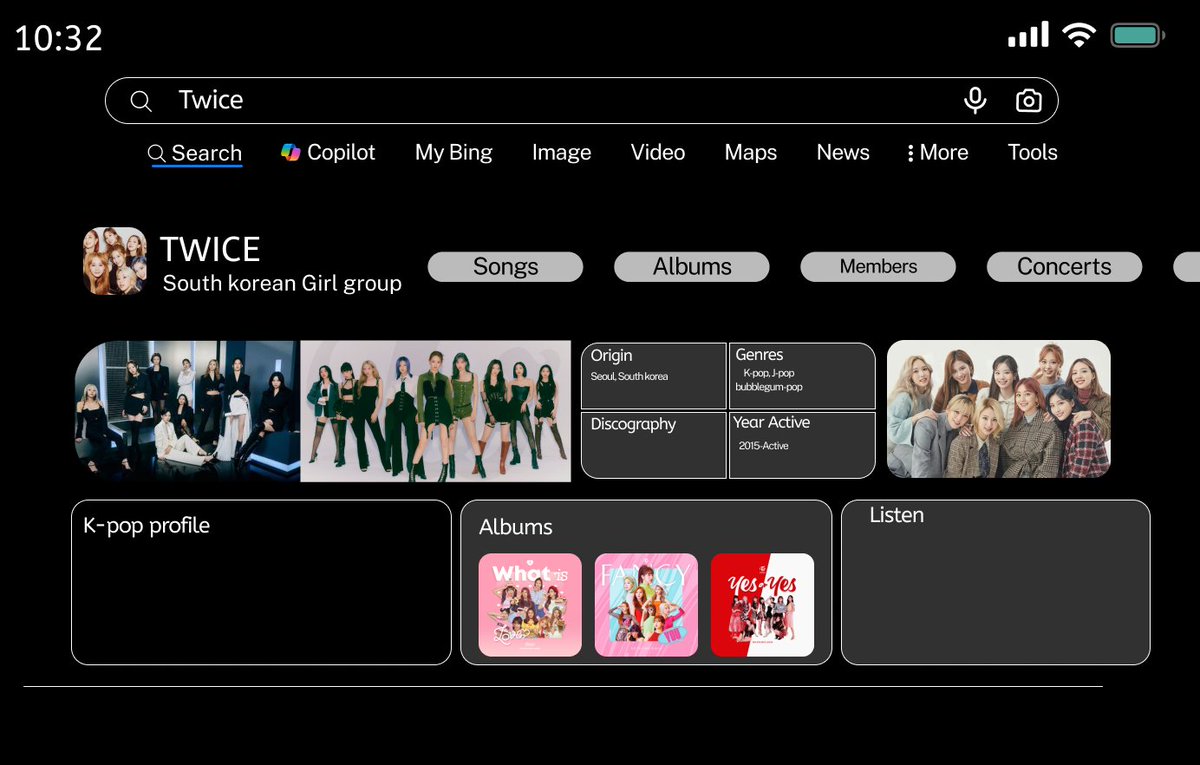Open the dark-outfit group photo
The image size is (1200, 765).
(x=187, y=411)
